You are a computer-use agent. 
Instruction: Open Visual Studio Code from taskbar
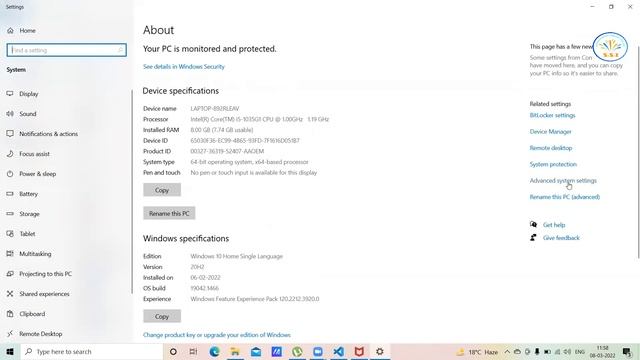tap(338, 351)
